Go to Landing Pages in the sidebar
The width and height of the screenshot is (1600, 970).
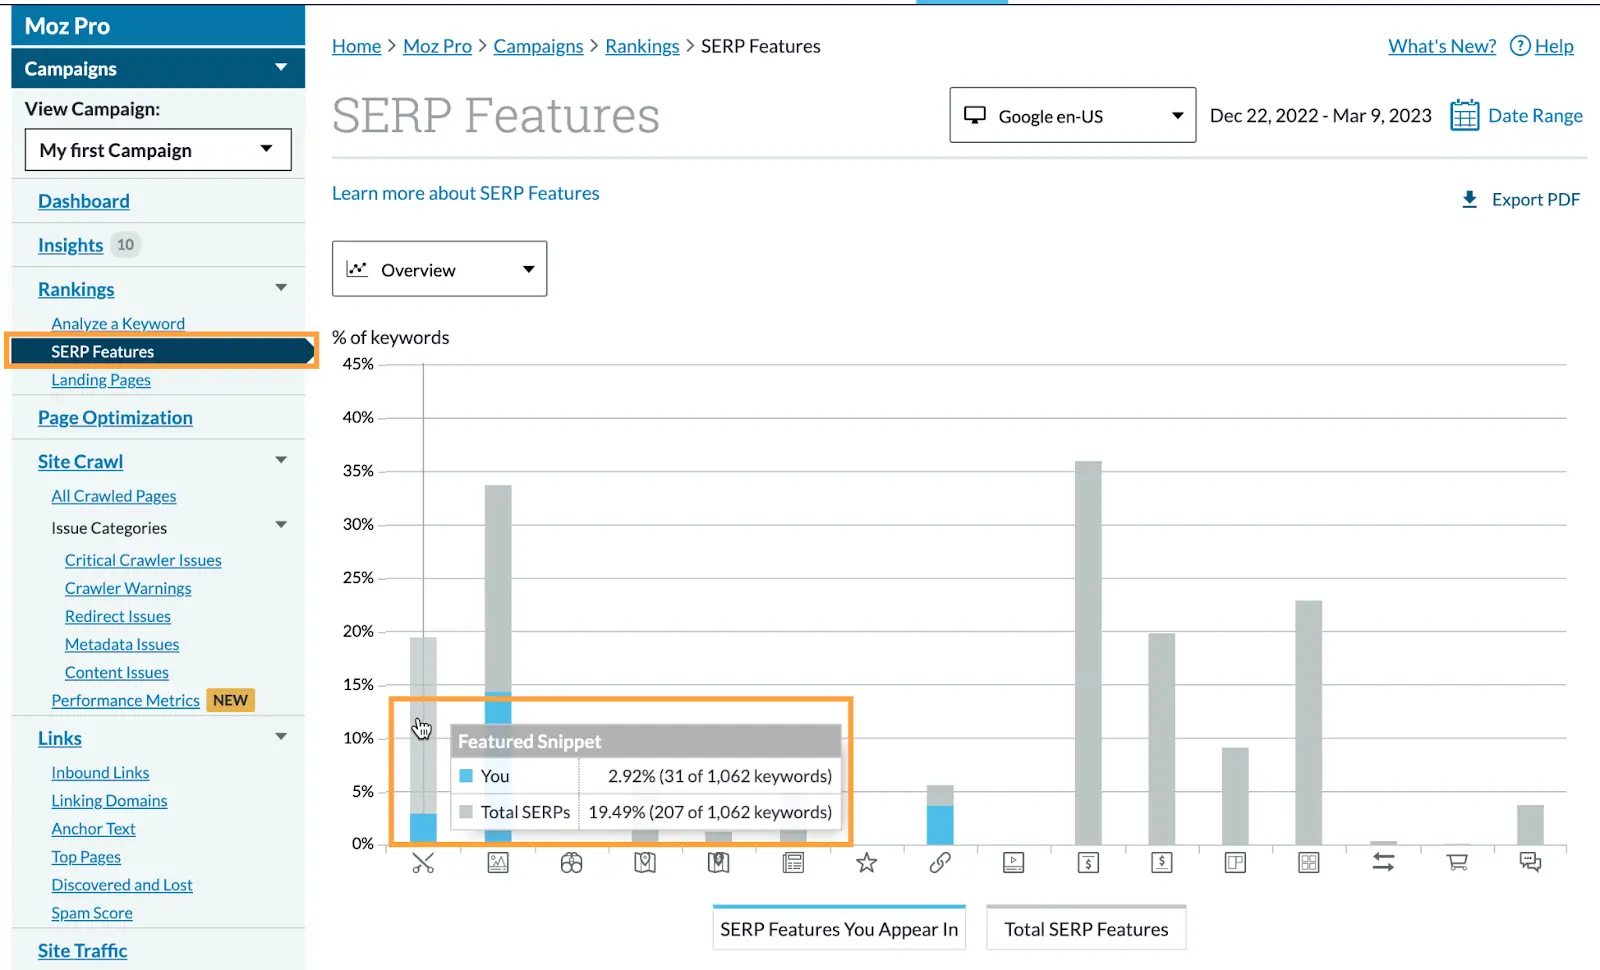pos(101,380)
